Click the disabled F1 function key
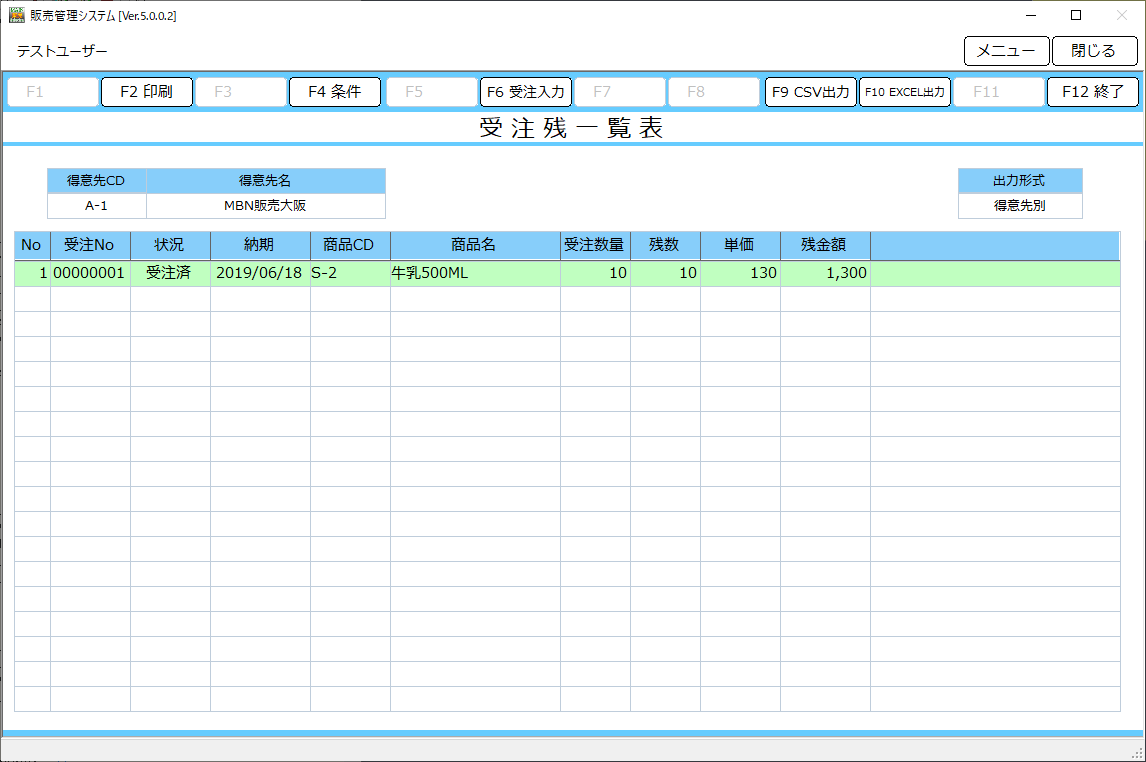 [53, 92]
